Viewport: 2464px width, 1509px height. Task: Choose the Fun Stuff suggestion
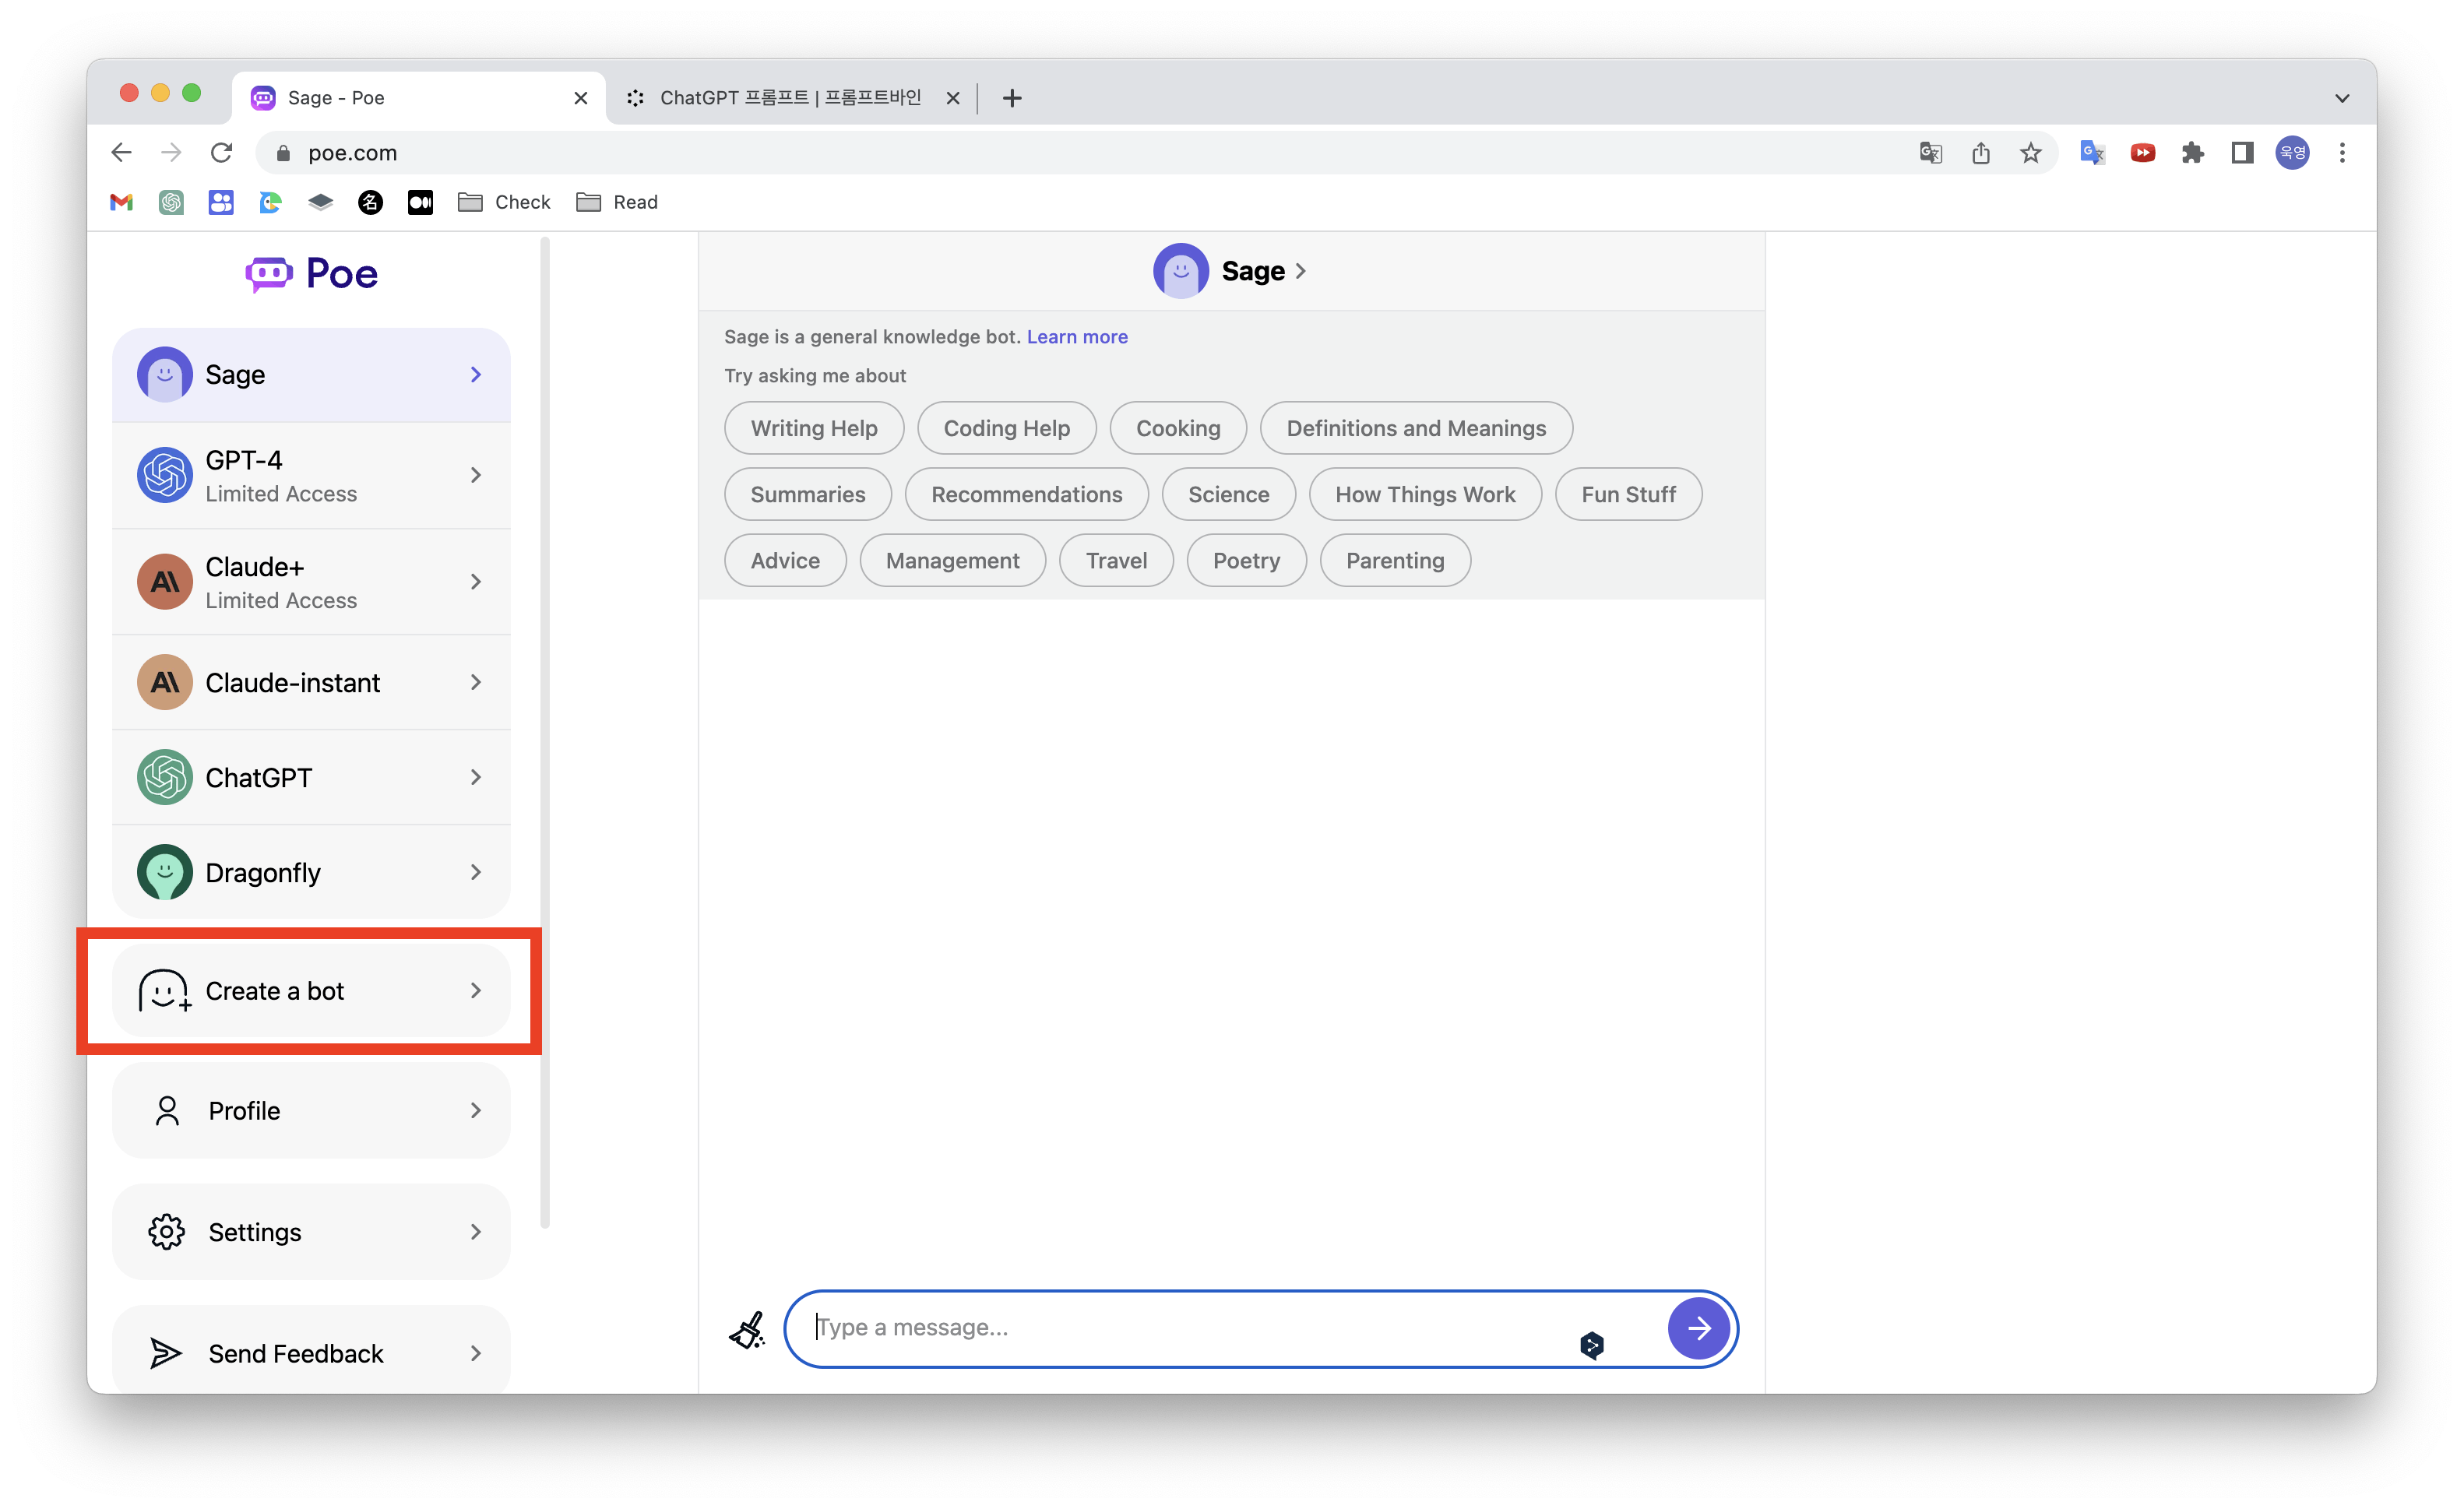(1628, 494)
